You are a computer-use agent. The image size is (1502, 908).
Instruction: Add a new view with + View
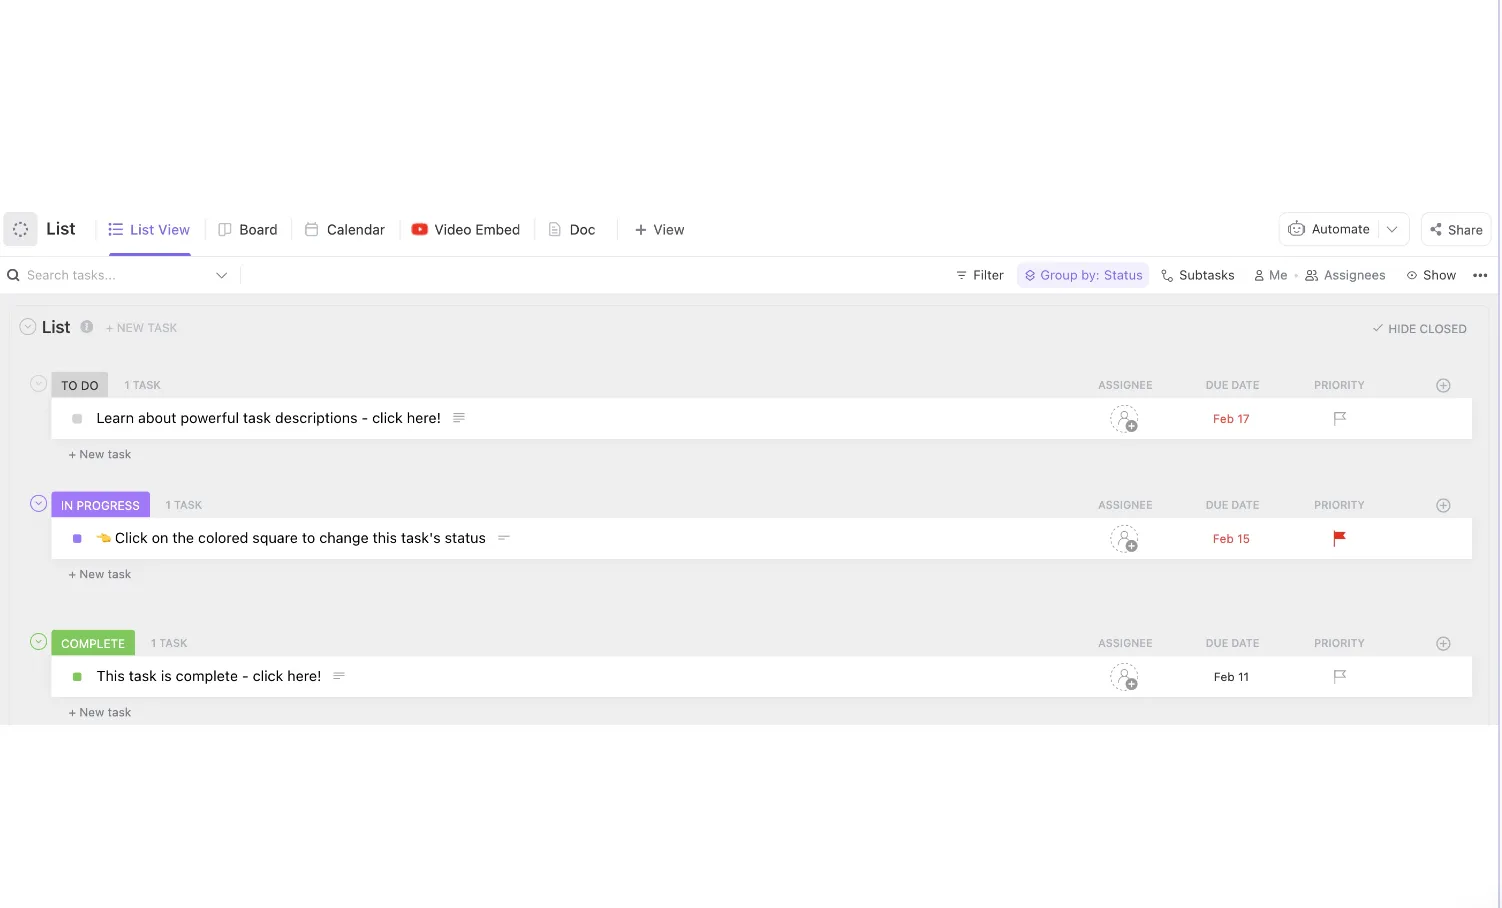659,230
